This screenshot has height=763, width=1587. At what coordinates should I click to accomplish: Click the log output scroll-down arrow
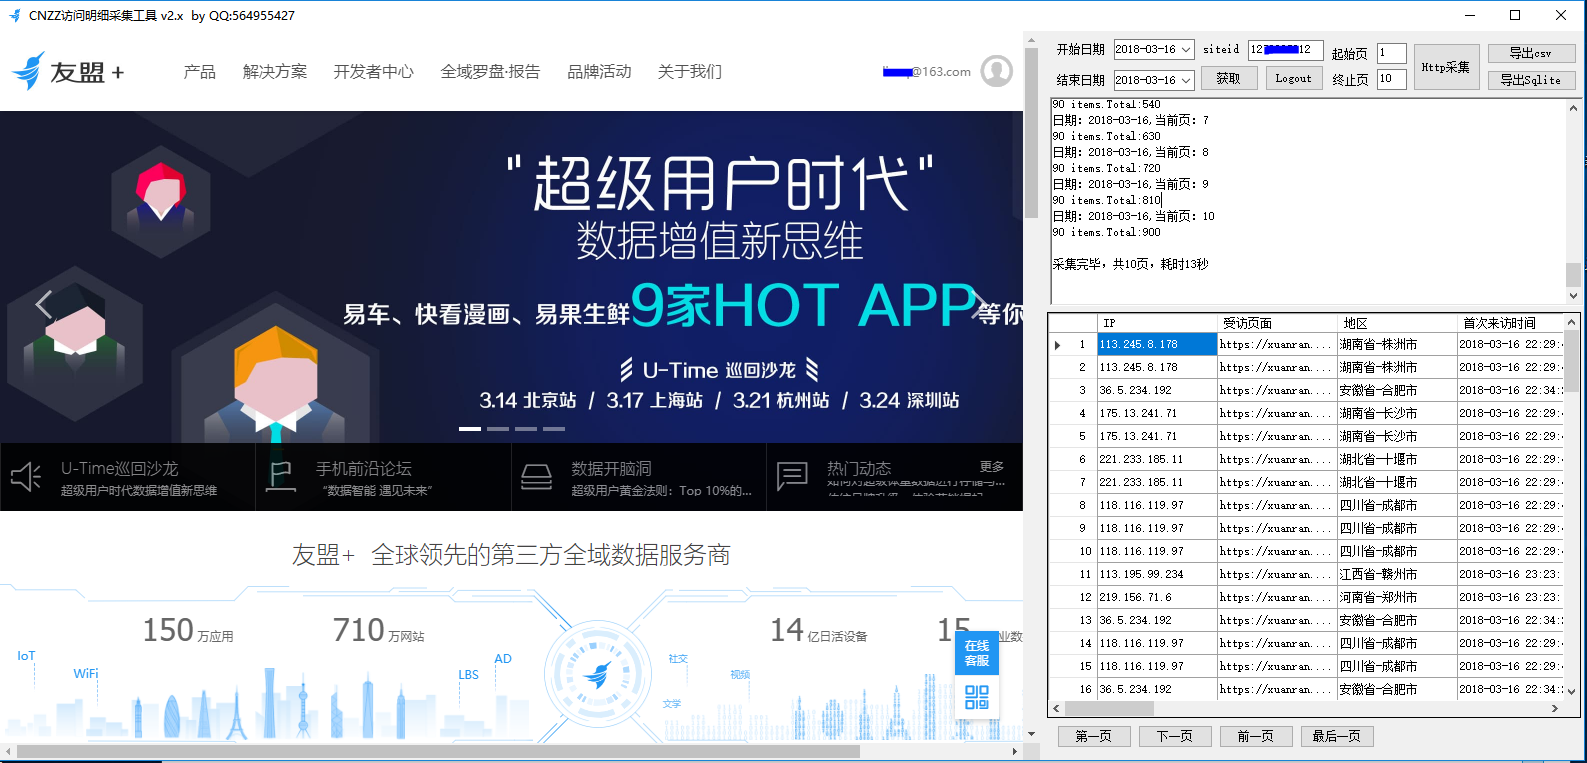[x=1573, y=296]
